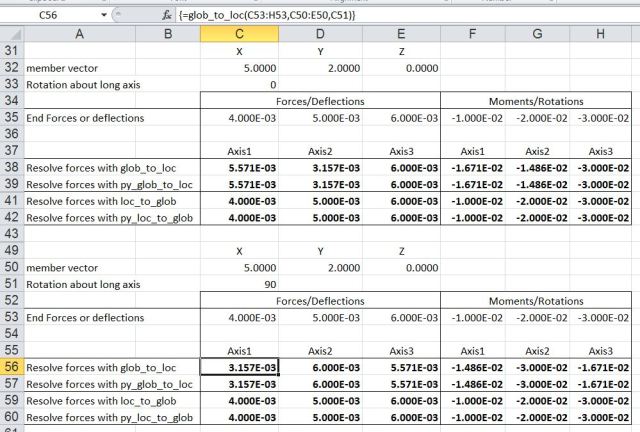Click cell E56 with value 5.571E-03

pos(400,367)
